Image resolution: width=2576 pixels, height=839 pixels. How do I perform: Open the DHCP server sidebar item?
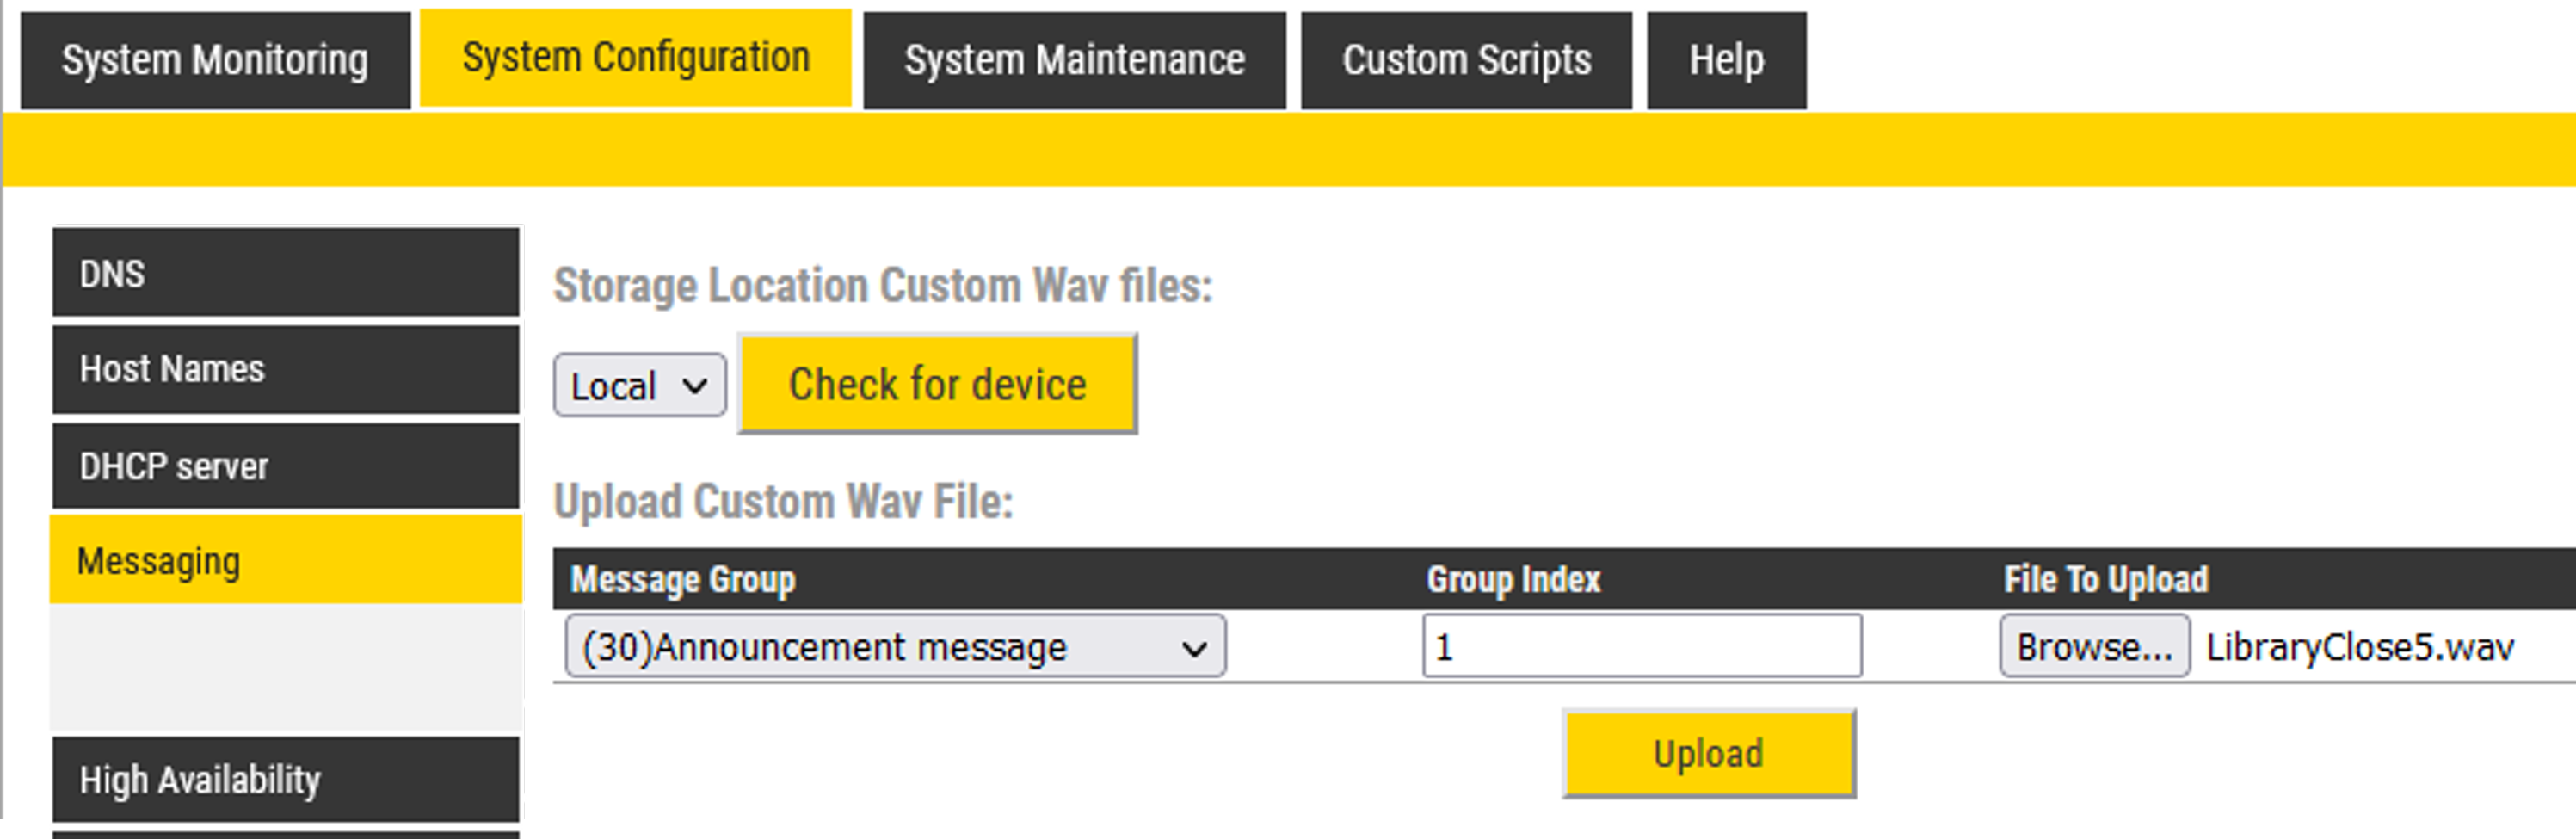tap(285, 466)
